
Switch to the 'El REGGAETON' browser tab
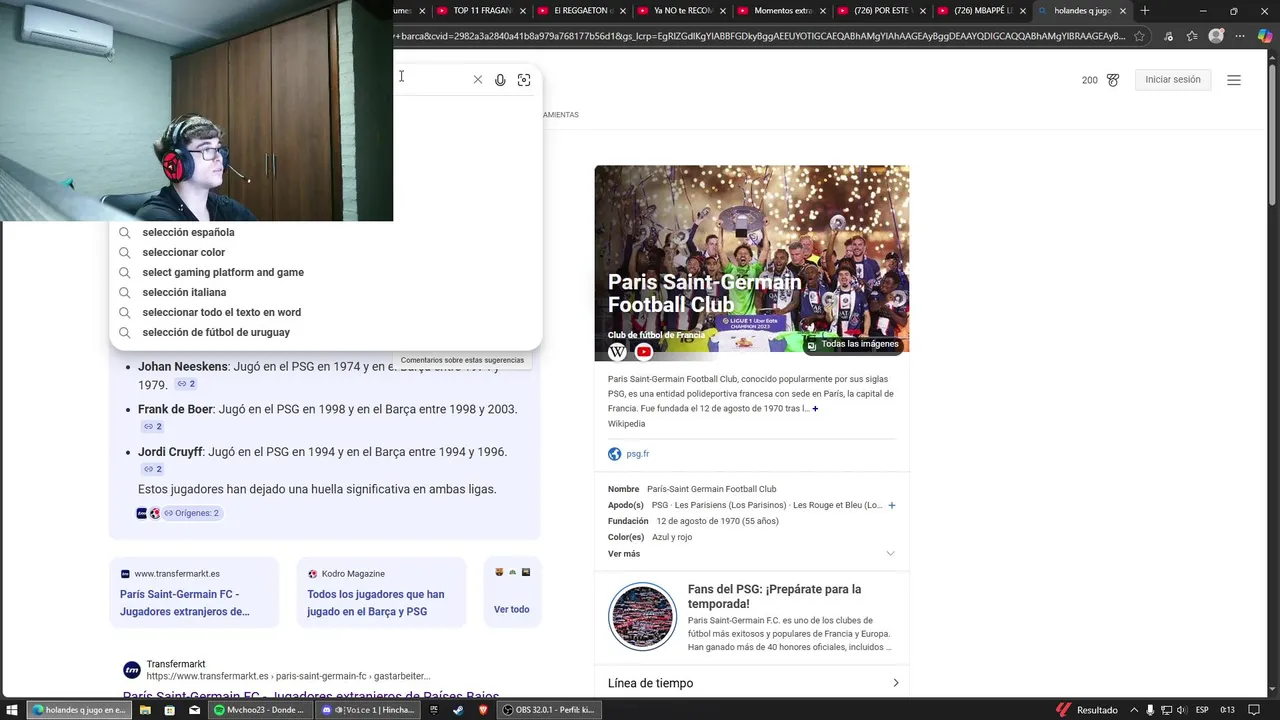[x=583, y=11]
